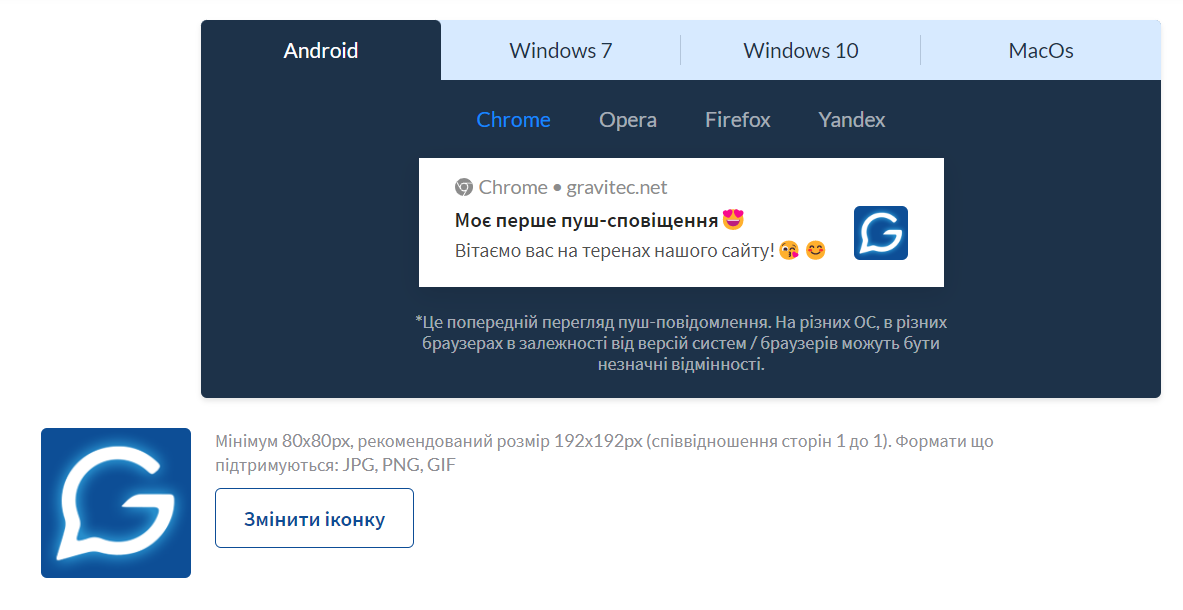Select the Yandex browser preview

(852, 120)
